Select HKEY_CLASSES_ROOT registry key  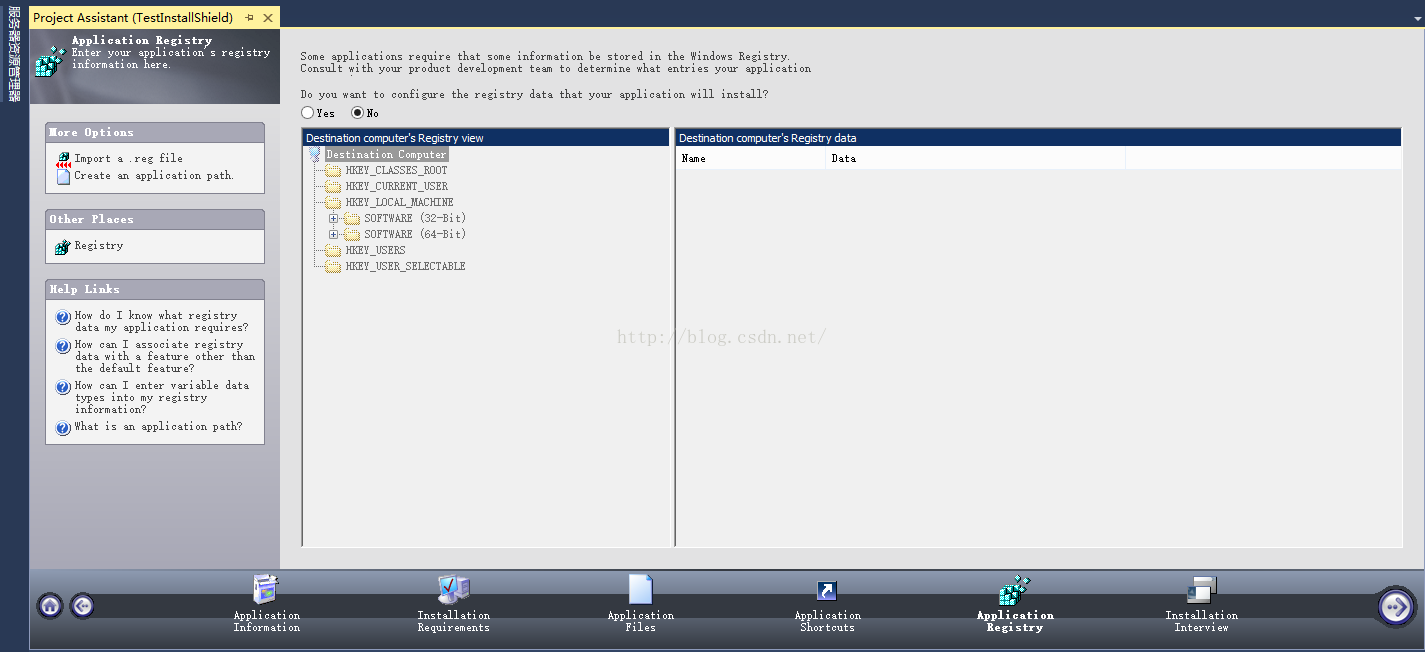(x=396, y=170)
